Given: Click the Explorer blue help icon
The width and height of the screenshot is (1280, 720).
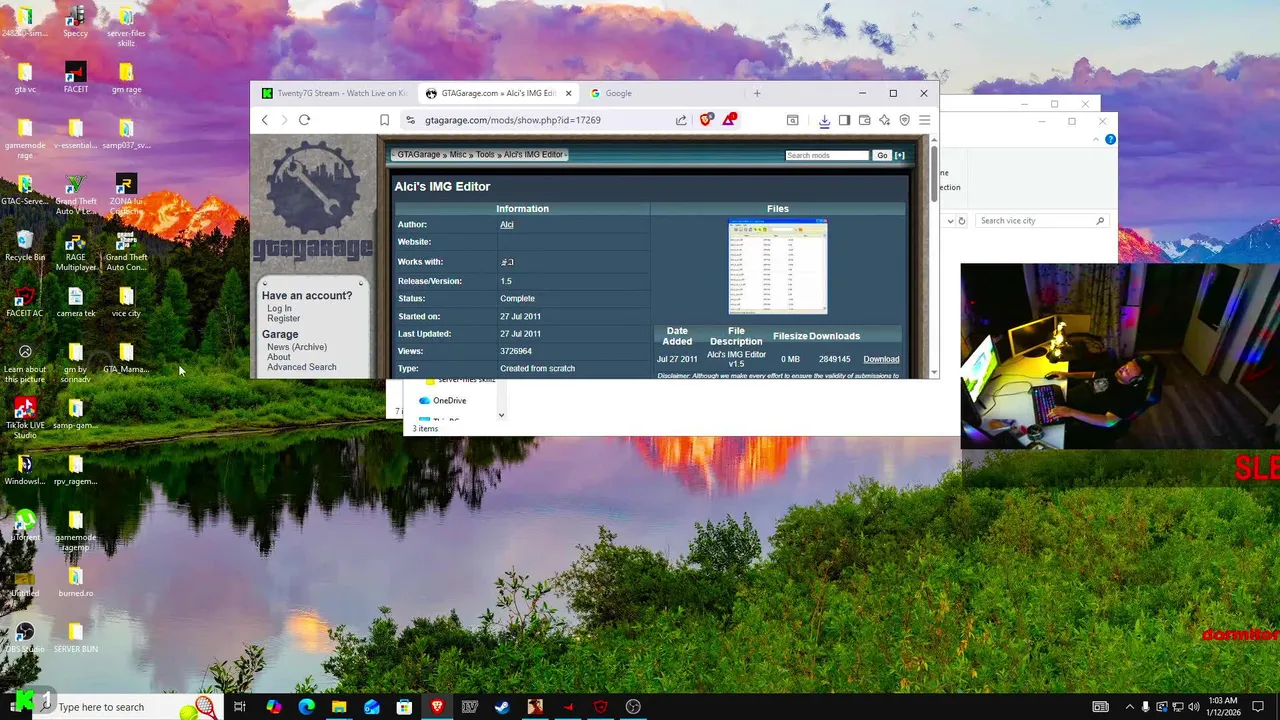Looking at the screenshot, I should 1110,139.
